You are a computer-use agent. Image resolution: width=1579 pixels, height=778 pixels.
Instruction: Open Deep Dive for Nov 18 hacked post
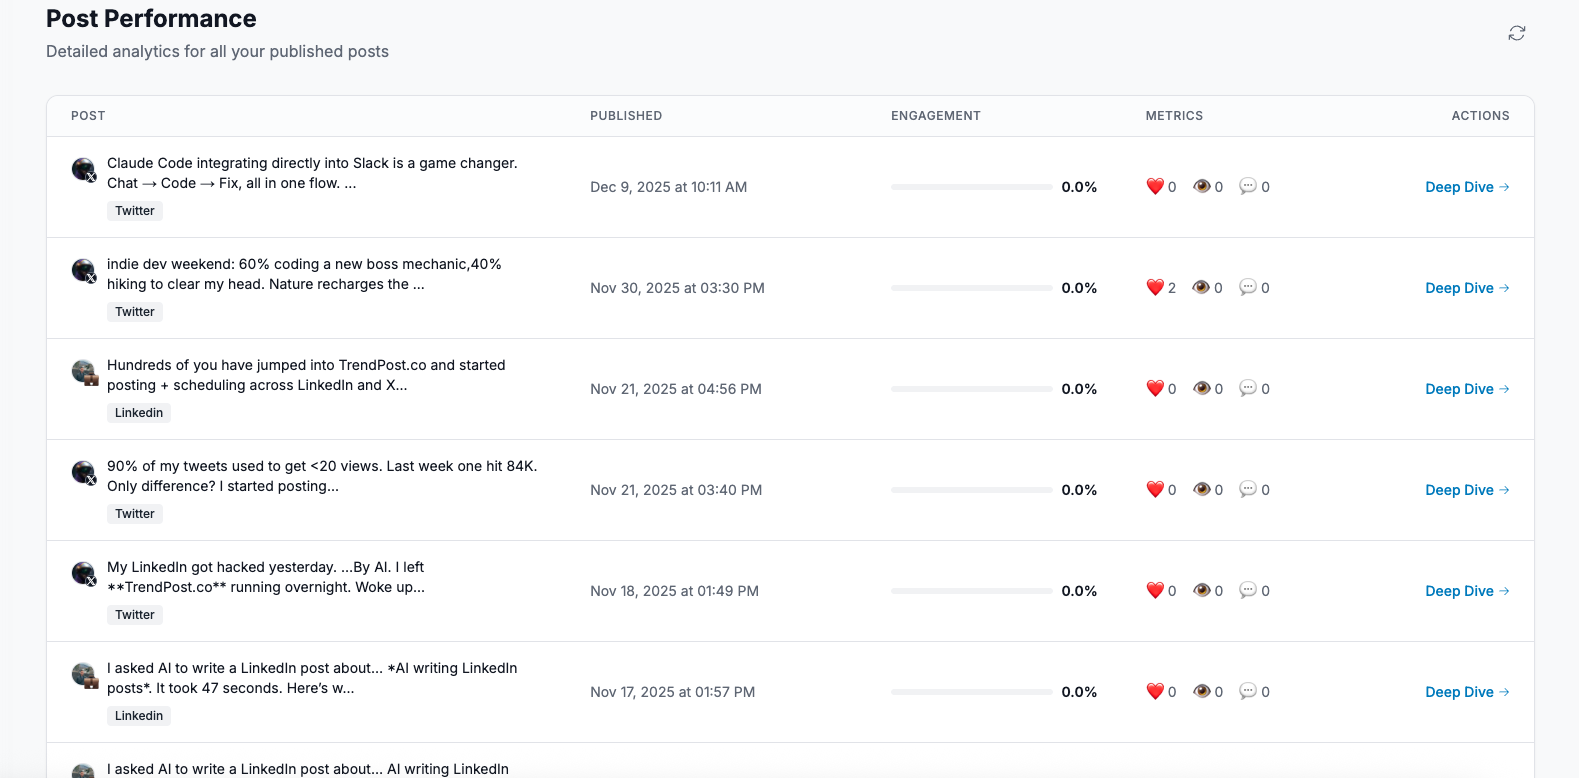tap(1466, 591)
